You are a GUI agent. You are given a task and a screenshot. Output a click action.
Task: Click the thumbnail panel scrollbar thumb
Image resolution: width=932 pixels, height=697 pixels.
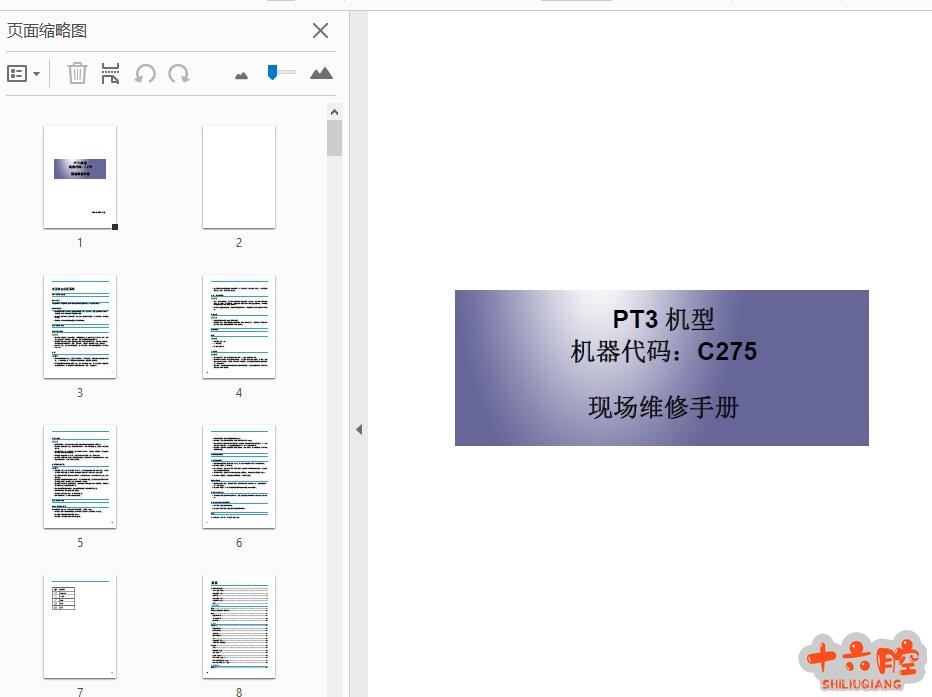[334, 137]
